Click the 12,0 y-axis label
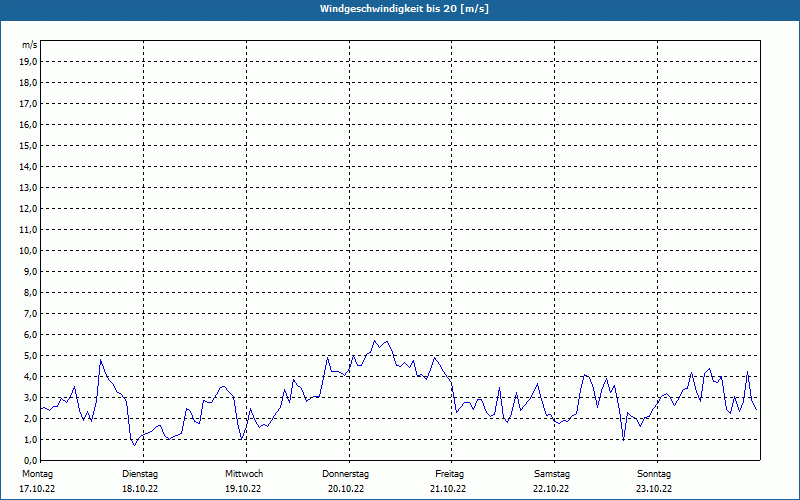The image size is (800, 500). (x=28, y=208)
